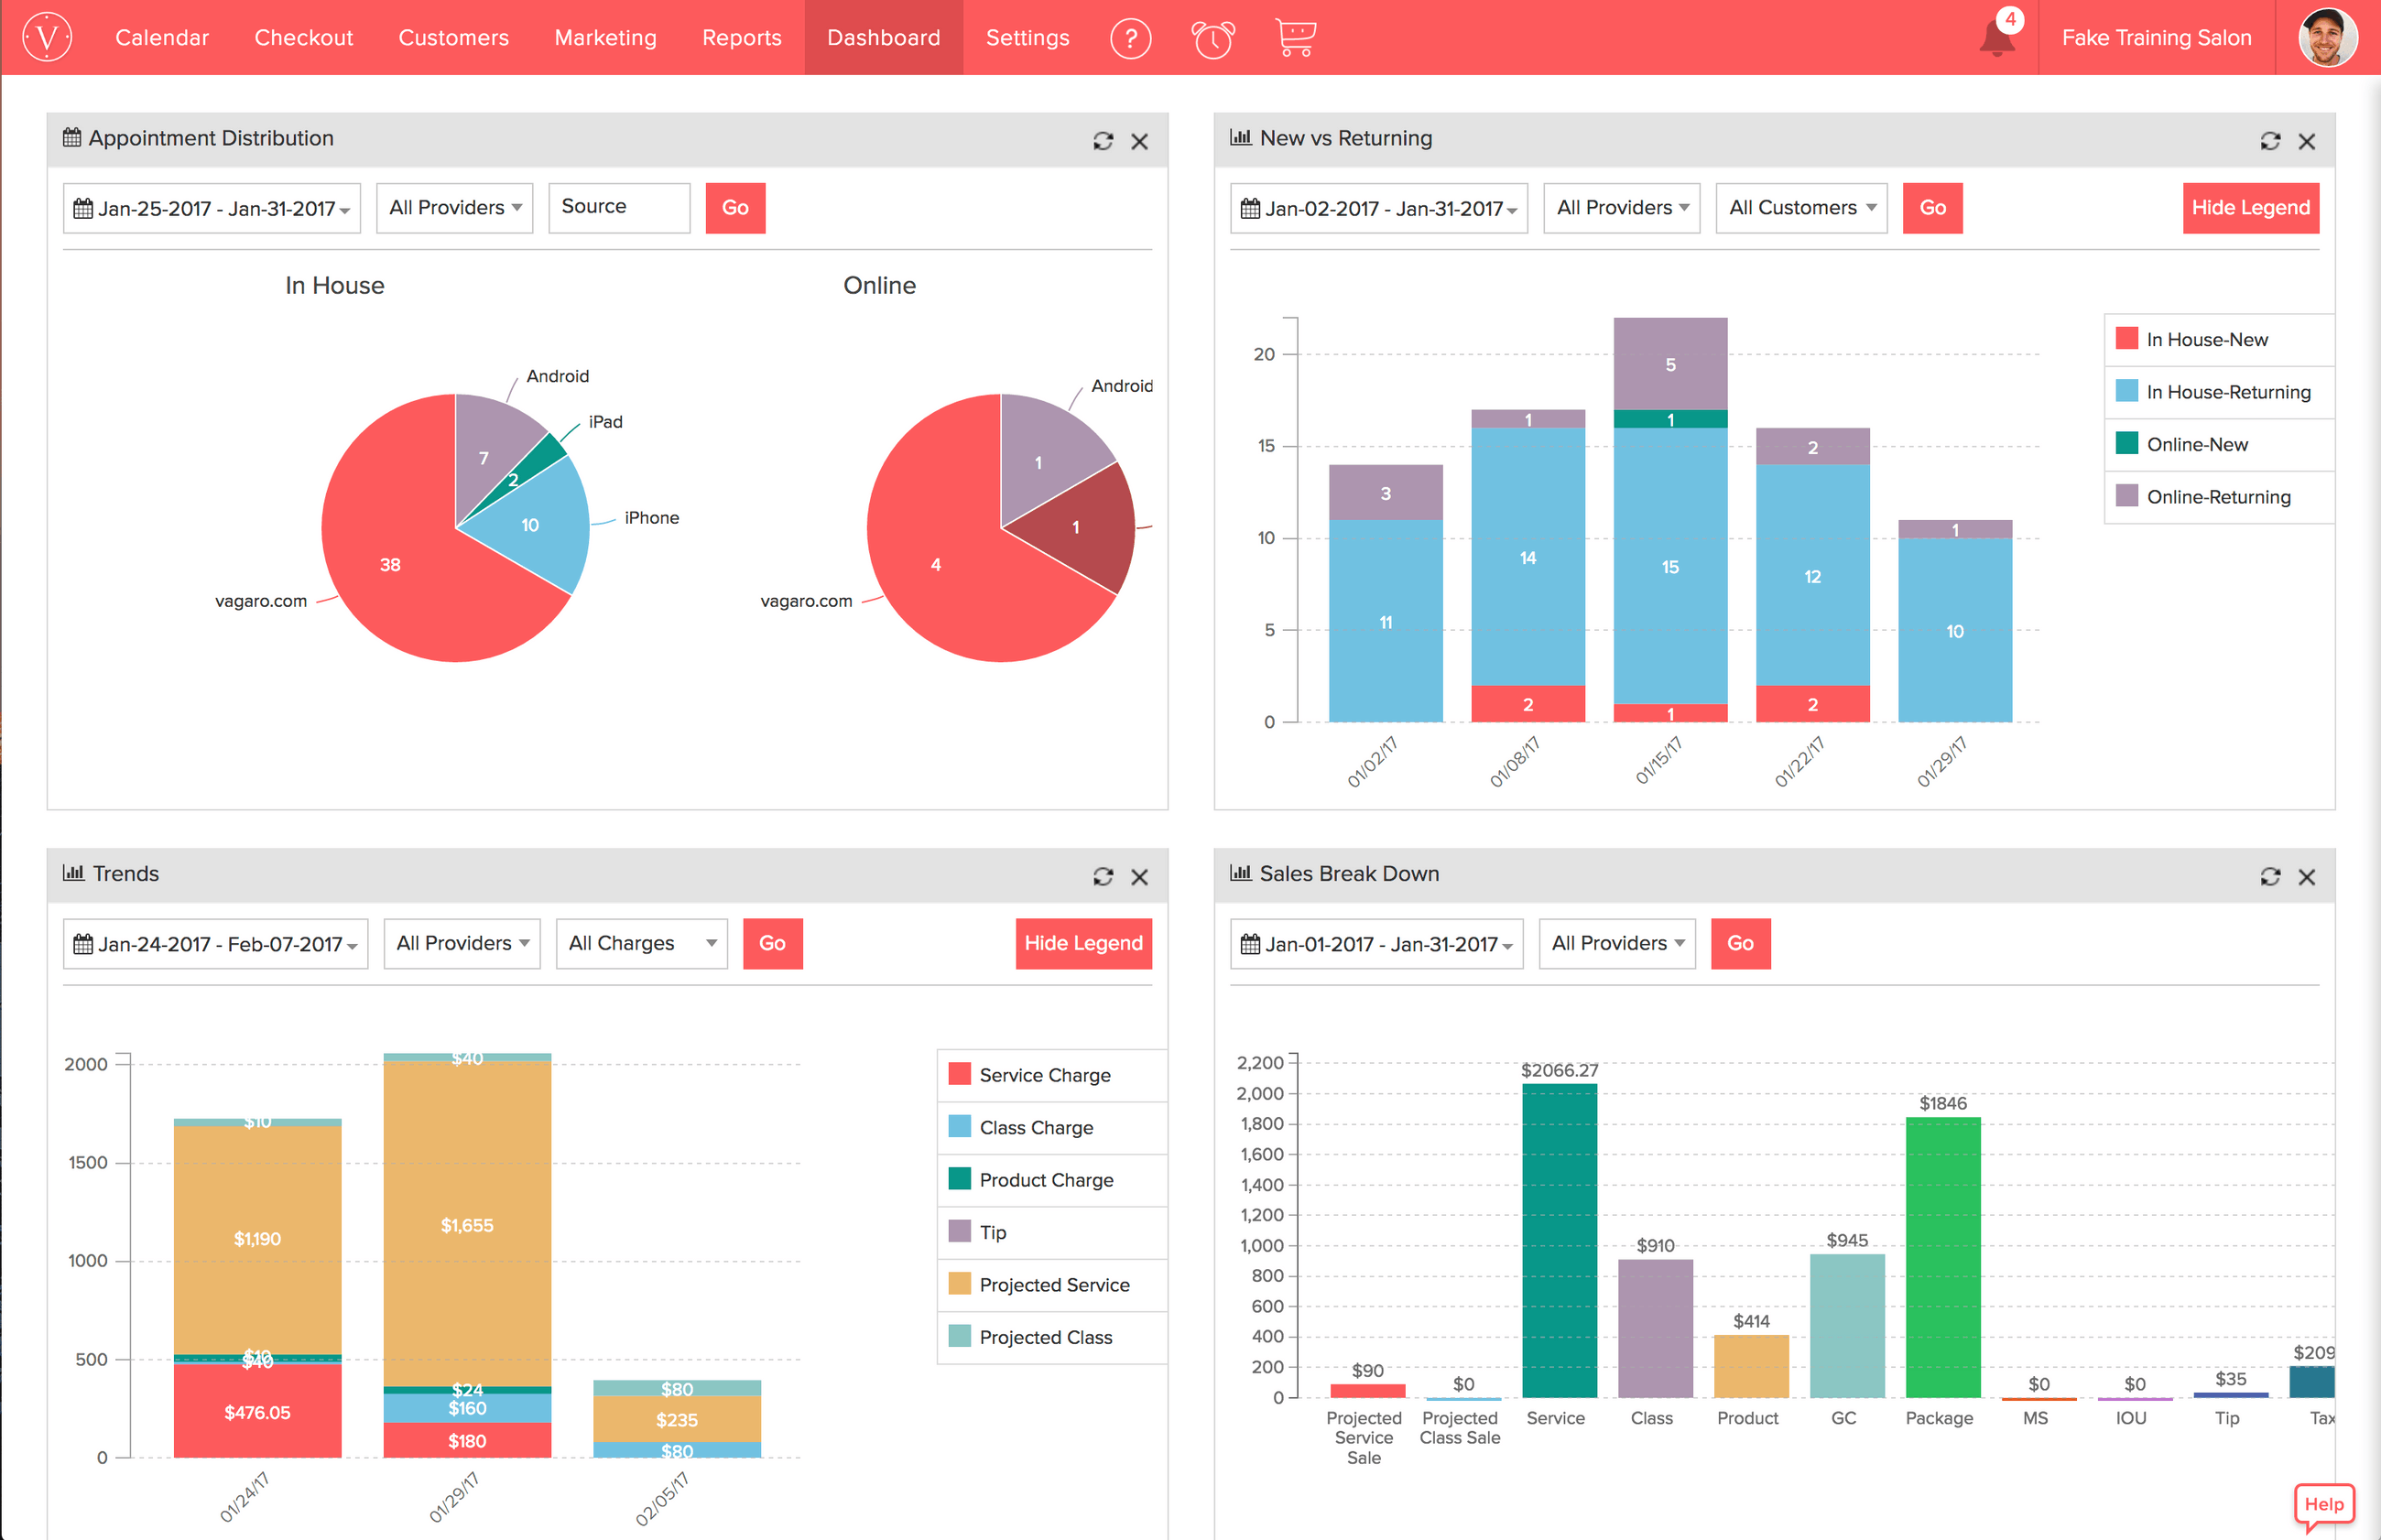Open help via the question mark icon

[x=1130, y=40]
